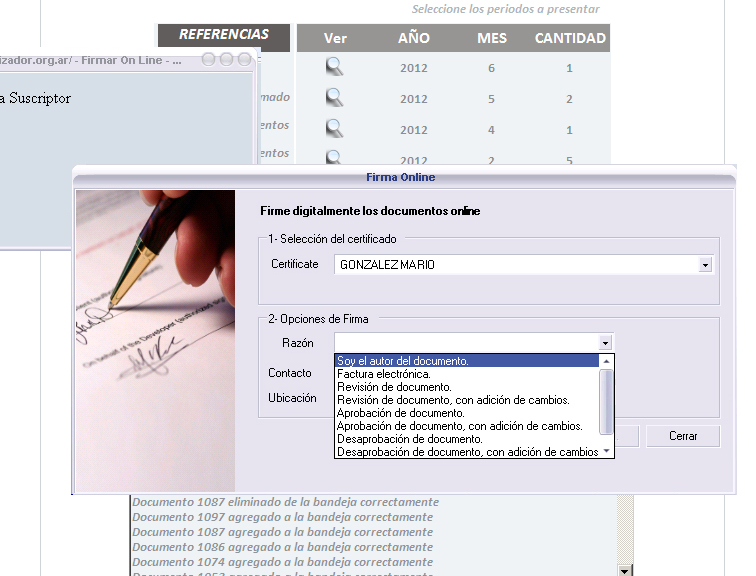This screenshot has height=576, width=756.
Task: Collapse the Razón dropdown arrow
Action: pos(605,343)
